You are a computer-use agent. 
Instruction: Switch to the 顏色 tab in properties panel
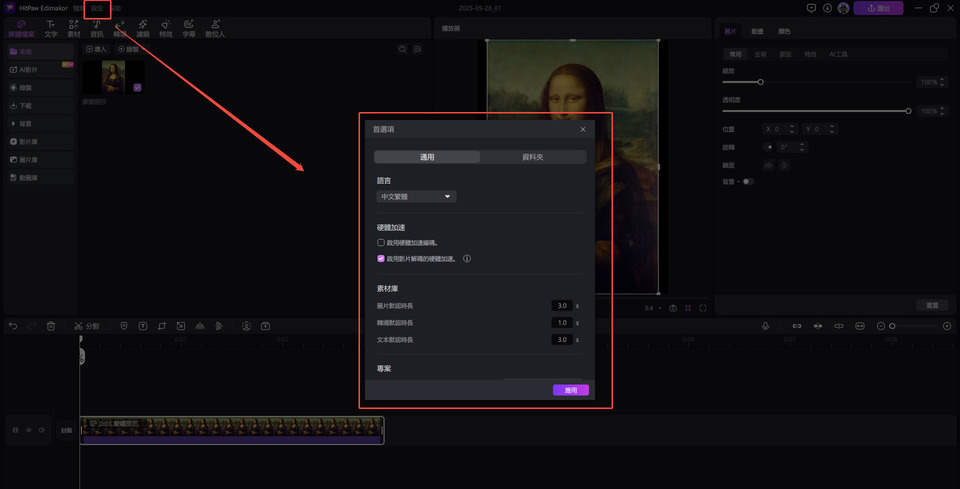(x=784, y=31)
